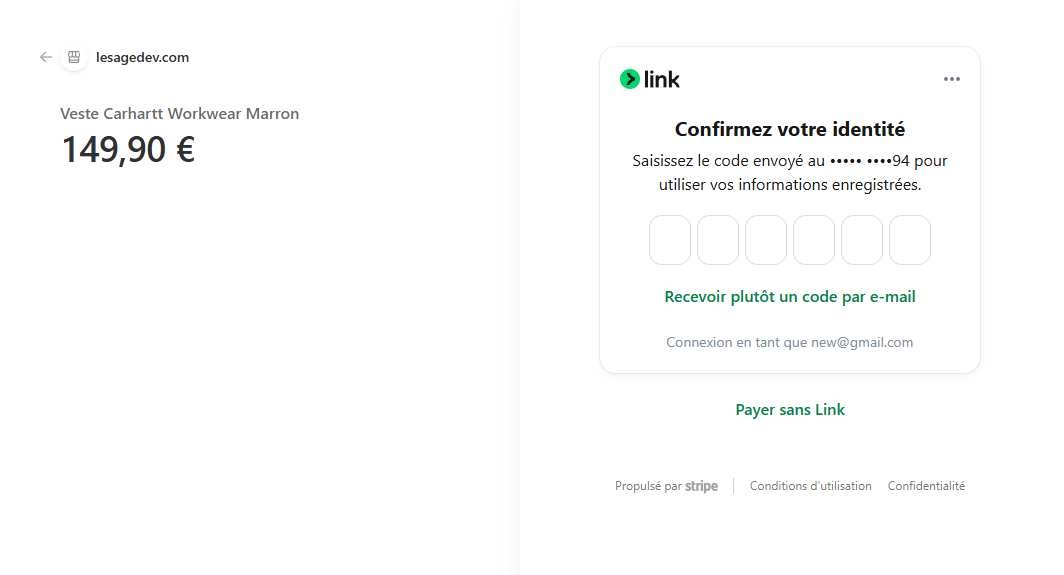Open the 'Confidentialité' link
The image size is (1064, 575).
point(926,486)
